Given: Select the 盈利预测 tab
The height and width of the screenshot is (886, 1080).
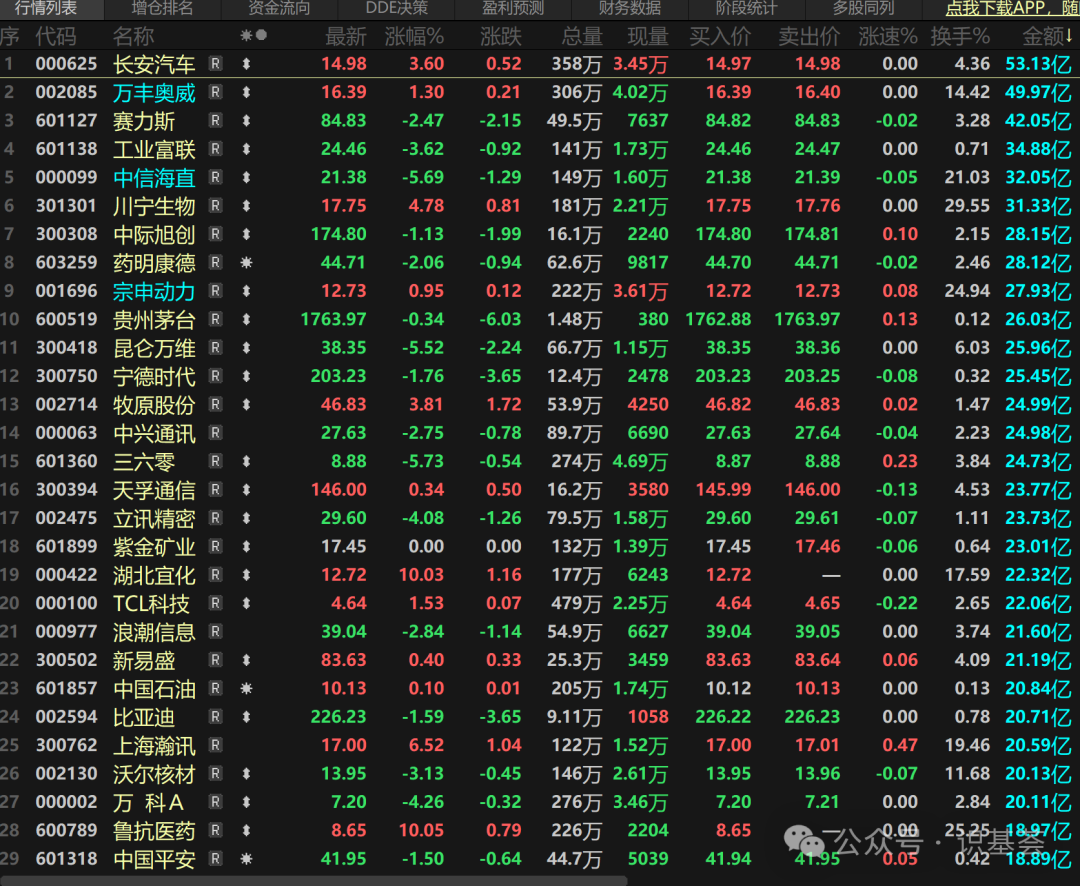Looking at the screenshot, I should point(513,8).
